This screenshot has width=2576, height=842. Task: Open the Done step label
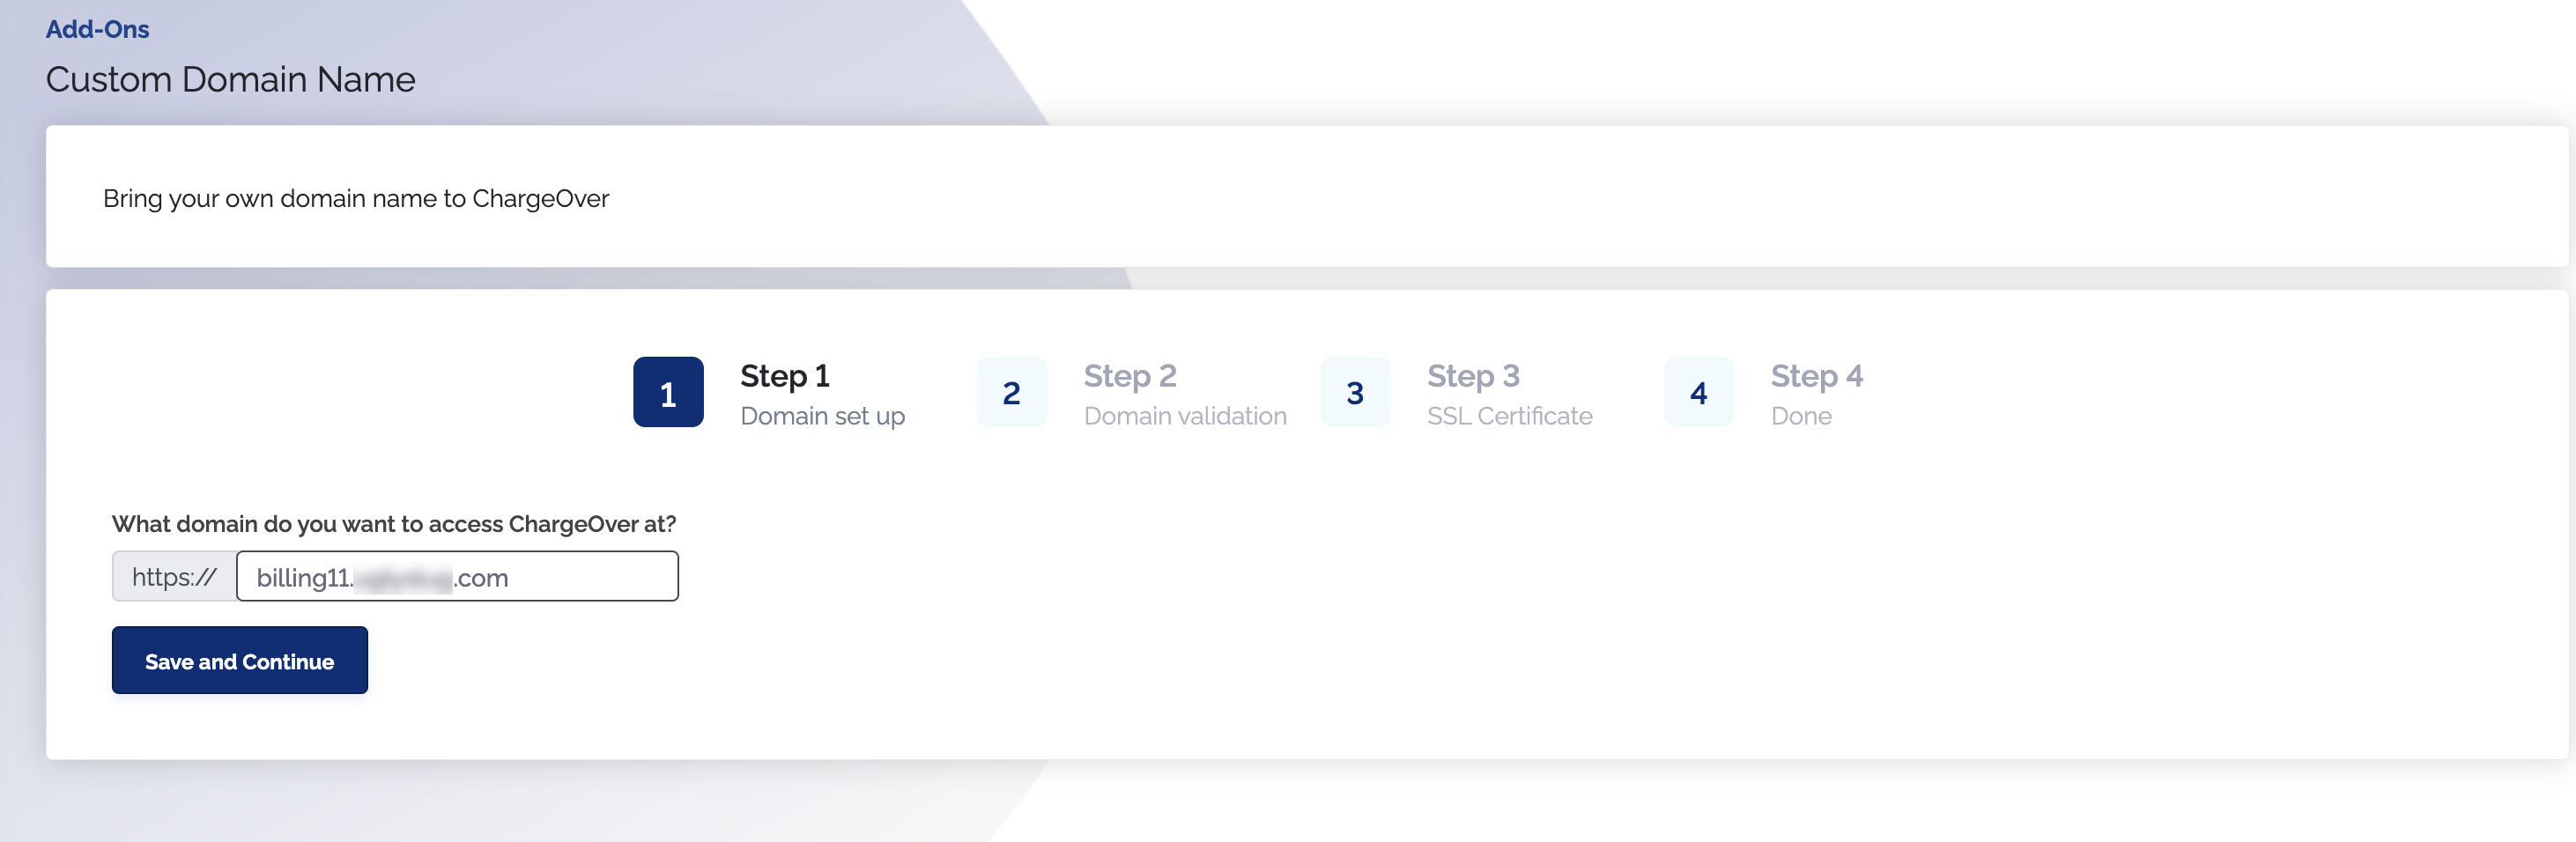pyautogui.click(x=1801, y=416)
